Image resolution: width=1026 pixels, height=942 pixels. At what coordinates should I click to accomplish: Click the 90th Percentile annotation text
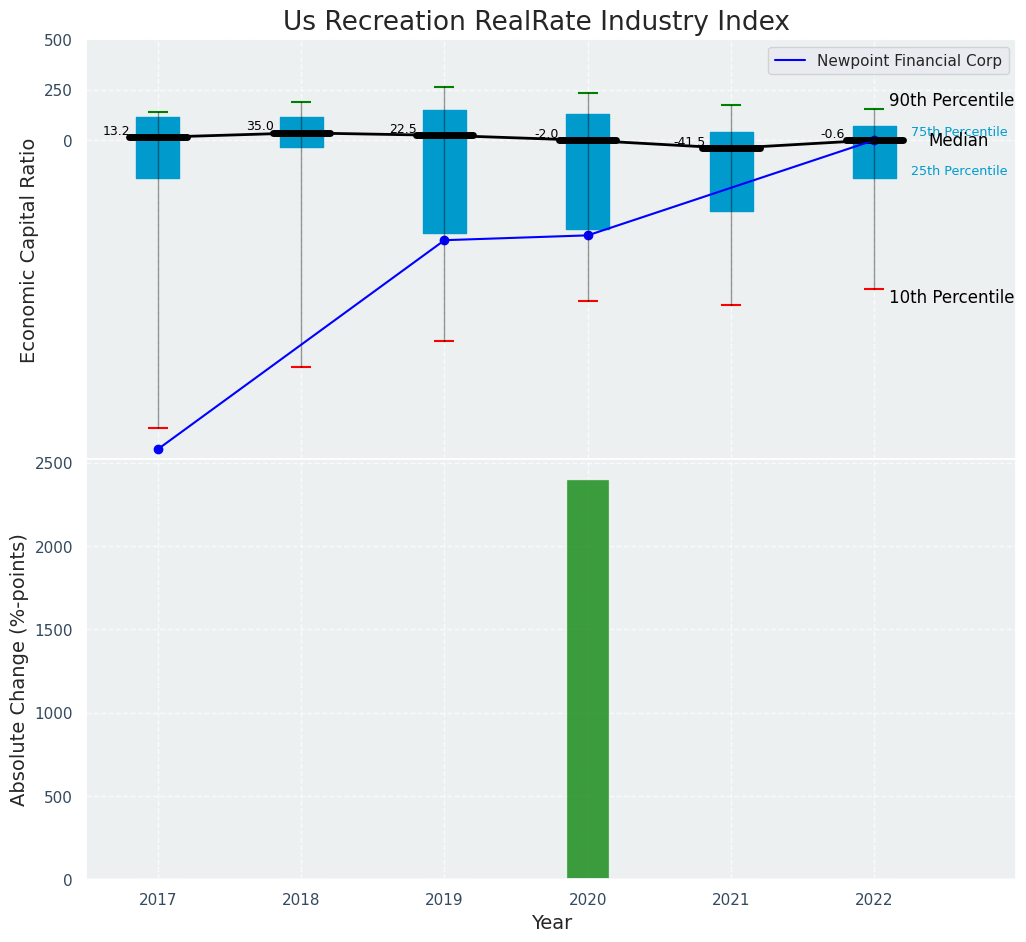tap(951, 100)
